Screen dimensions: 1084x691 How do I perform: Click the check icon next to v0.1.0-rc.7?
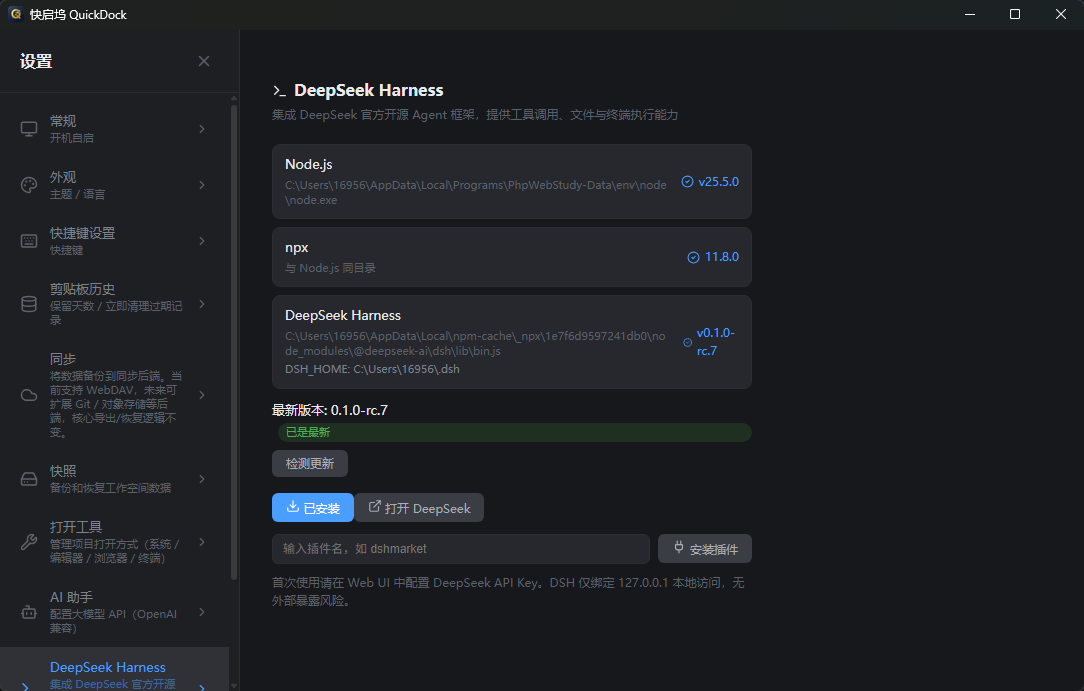[687, 342]
